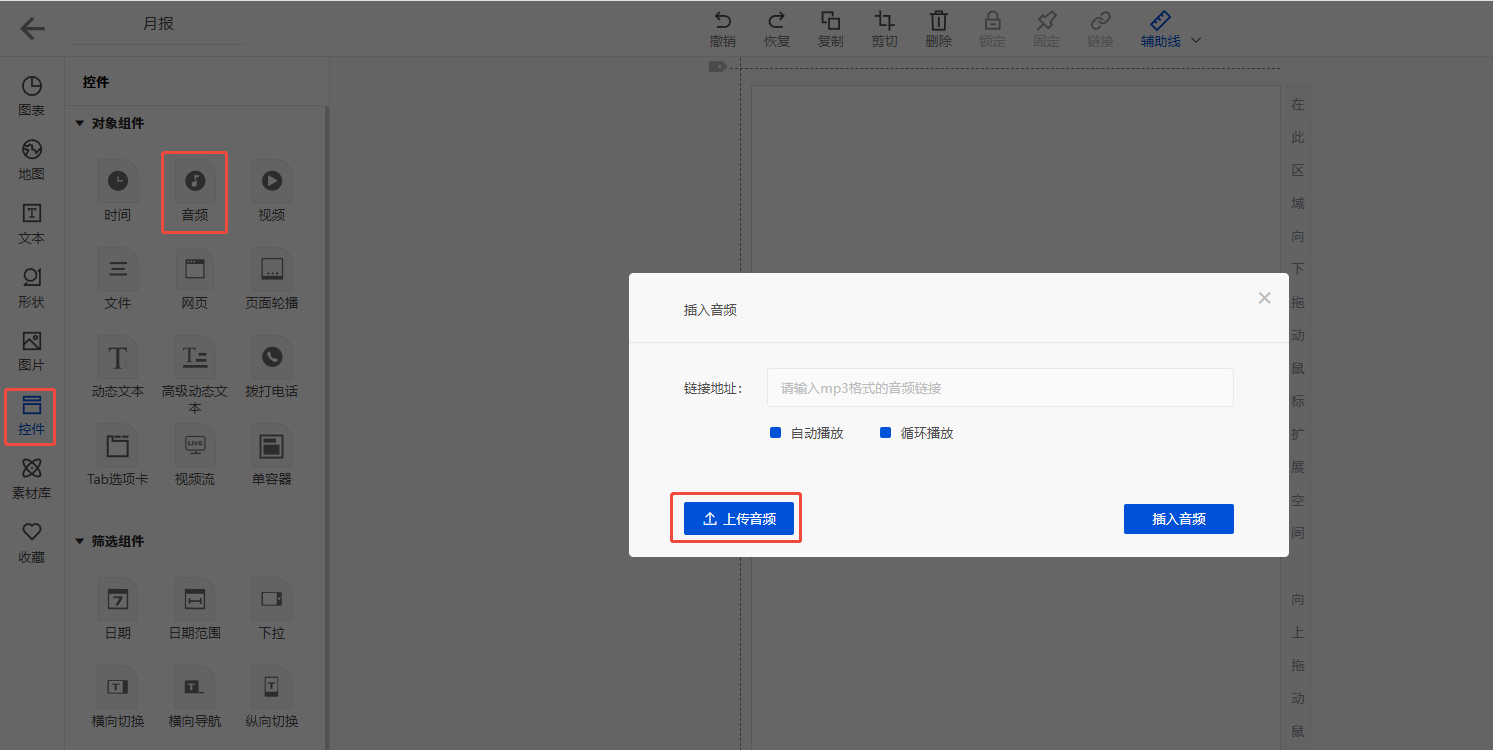Screen dimensions: 1493x750
Task: Click the 插入音频 insert audio button
Action: pyautogui.click(x=1178, y=519)
